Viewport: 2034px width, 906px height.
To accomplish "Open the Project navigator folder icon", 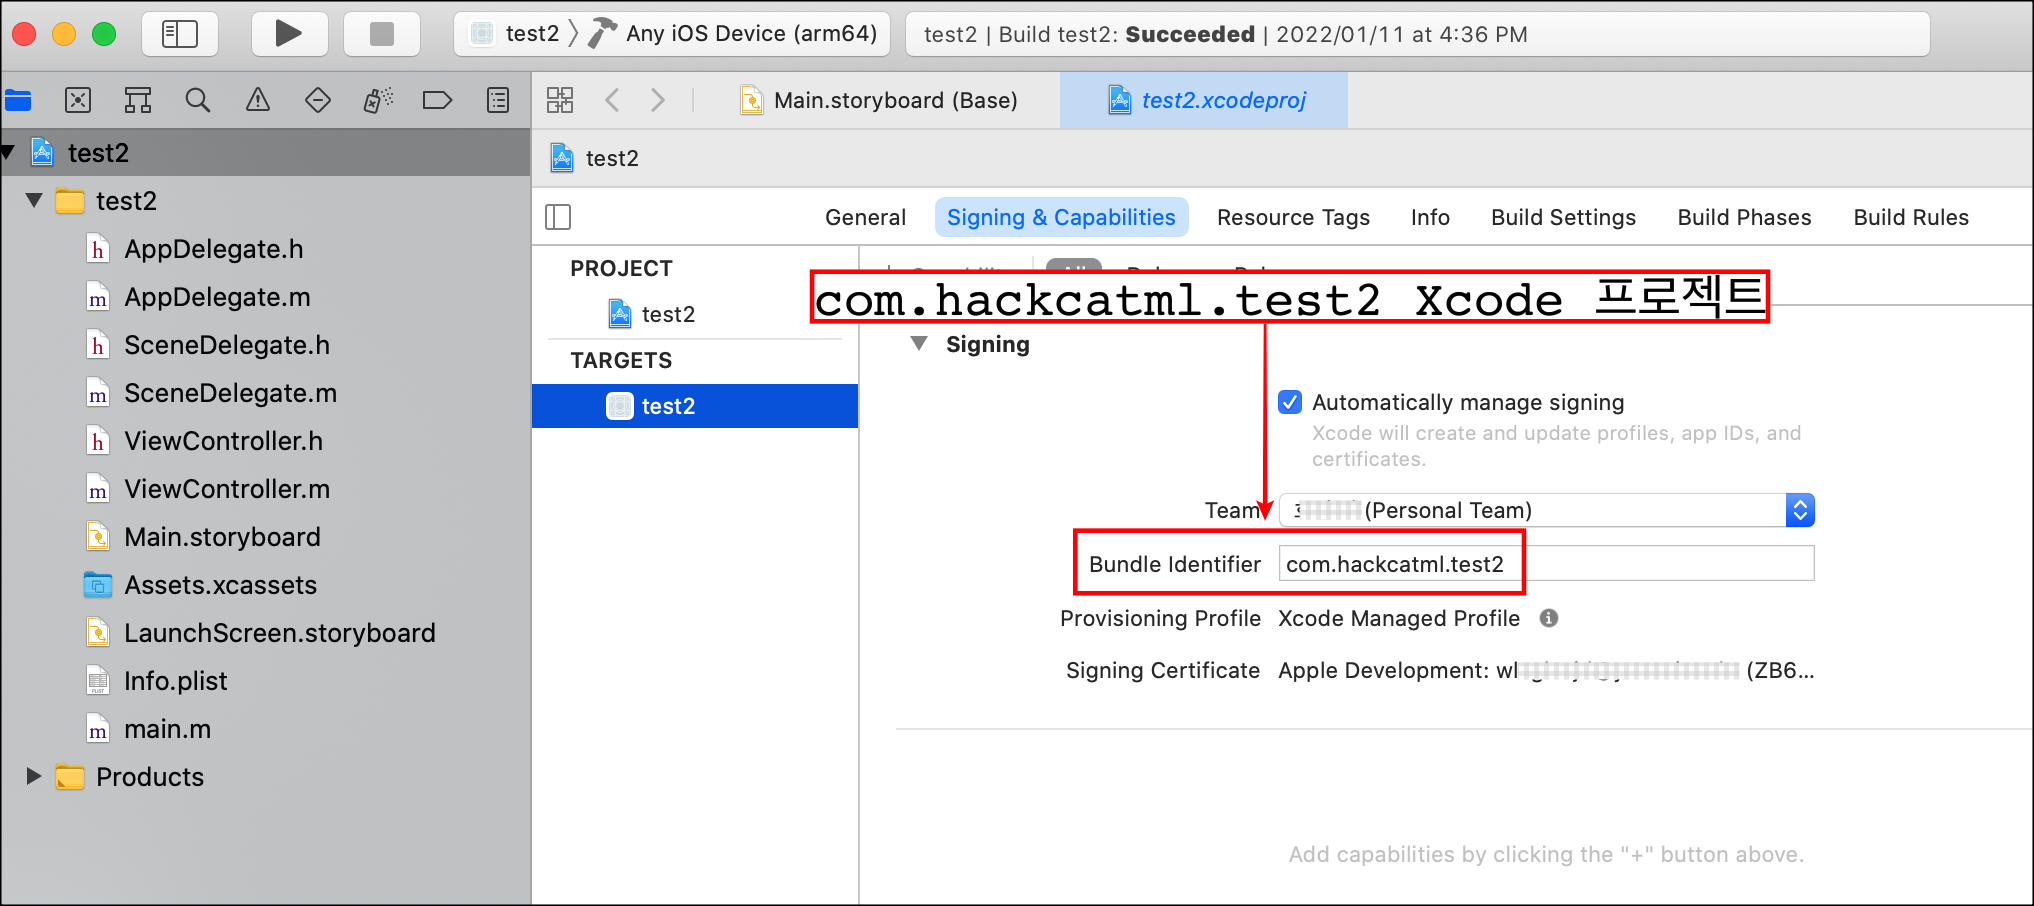I will pyautogui.click(x=18, y=100).
